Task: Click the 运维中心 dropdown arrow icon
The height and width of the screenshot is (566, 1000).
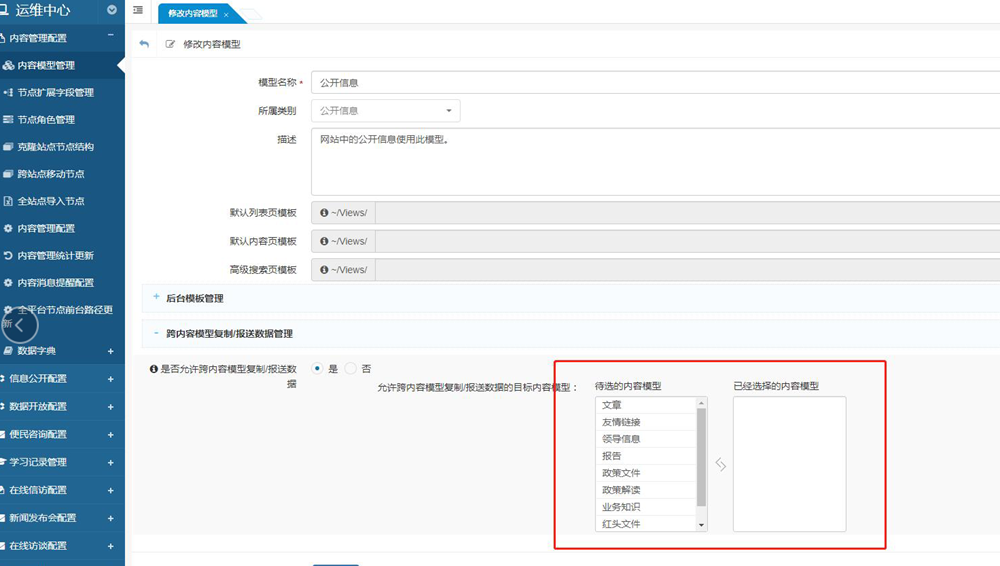Action: [111, 10]
